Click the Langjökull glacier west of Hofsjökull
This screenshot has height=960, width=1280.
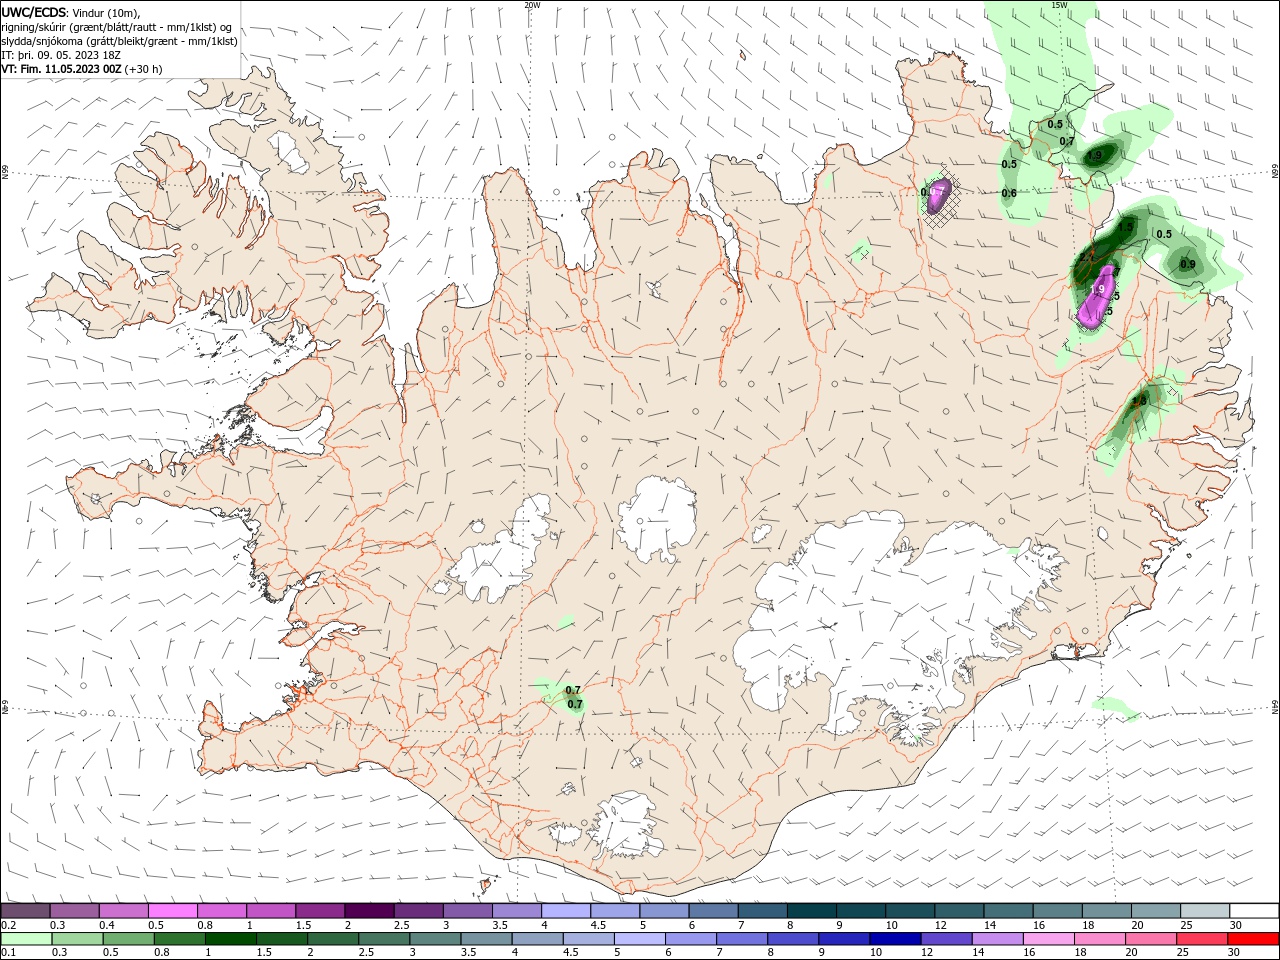[x=500, y=550]
